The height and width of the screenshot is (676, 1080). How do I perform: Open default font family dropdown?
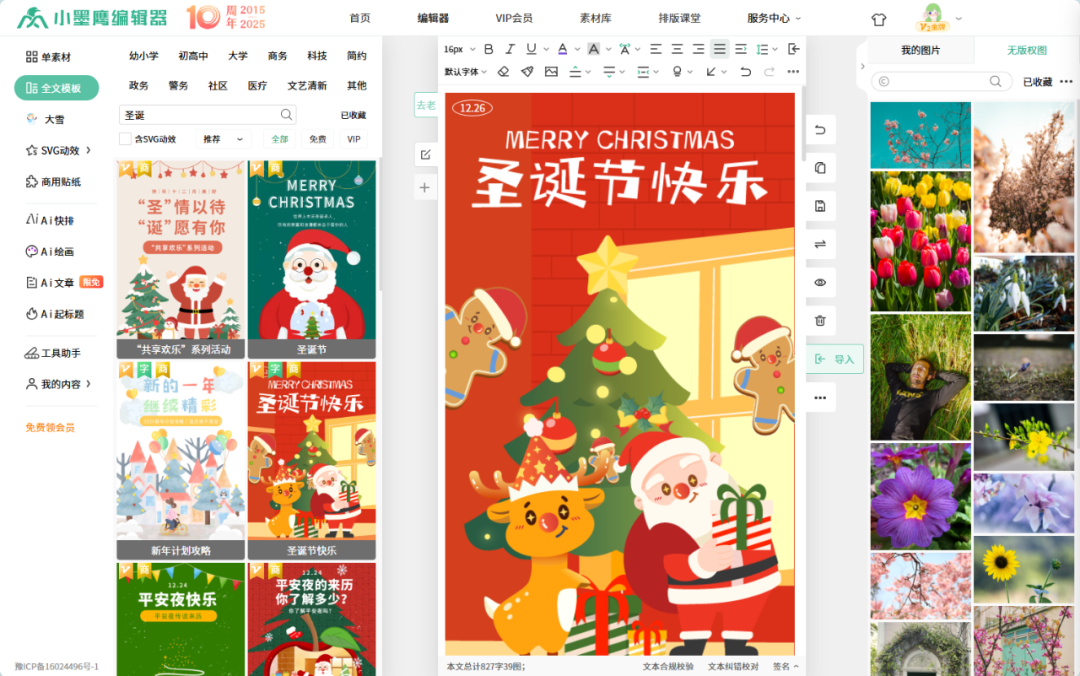click(466, 72)
